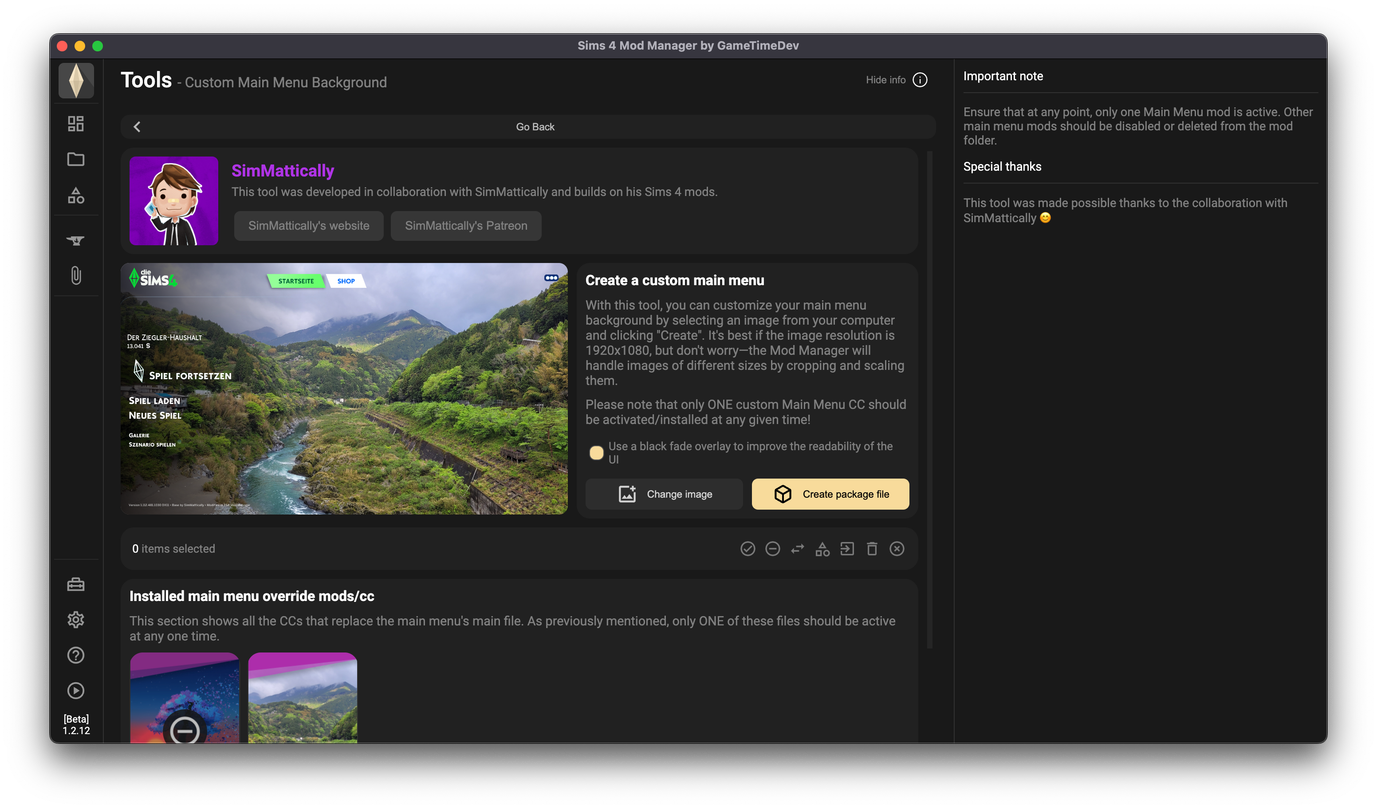
Task: Click the select-all checkmark circle icon
Action: (x=748, y=549)
